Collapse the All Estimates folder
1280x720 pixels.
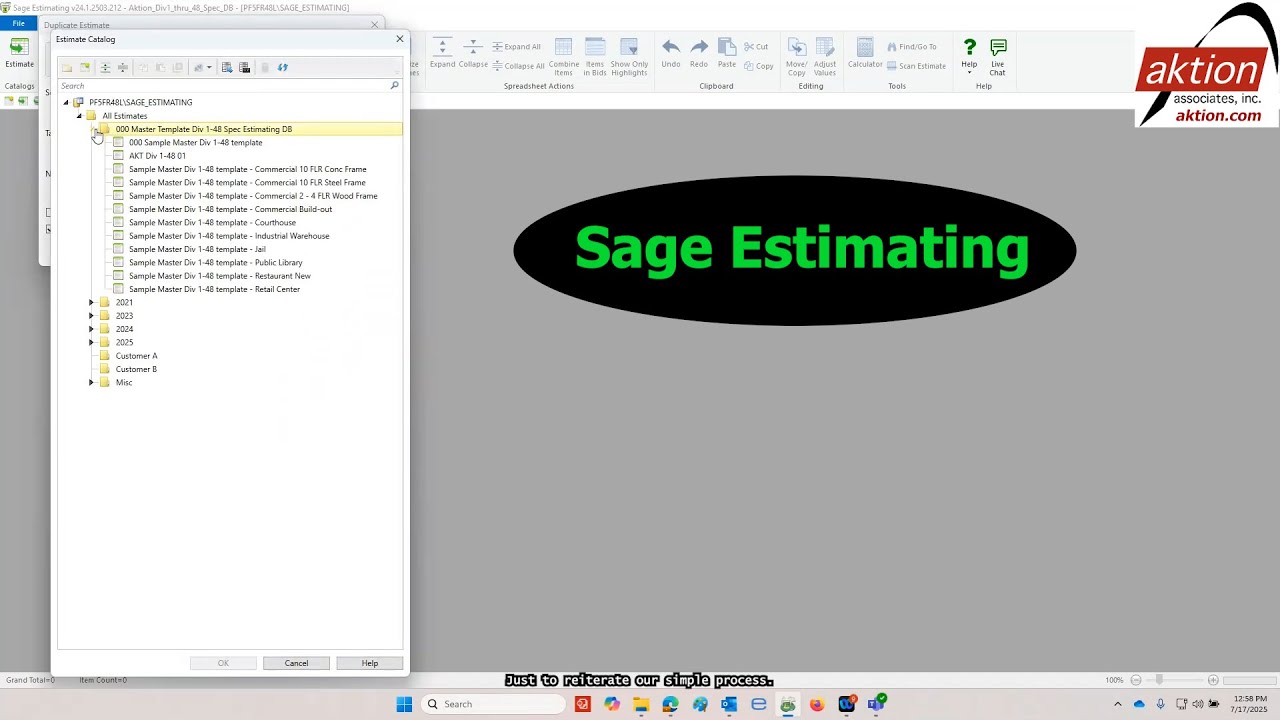pos(79,116)
